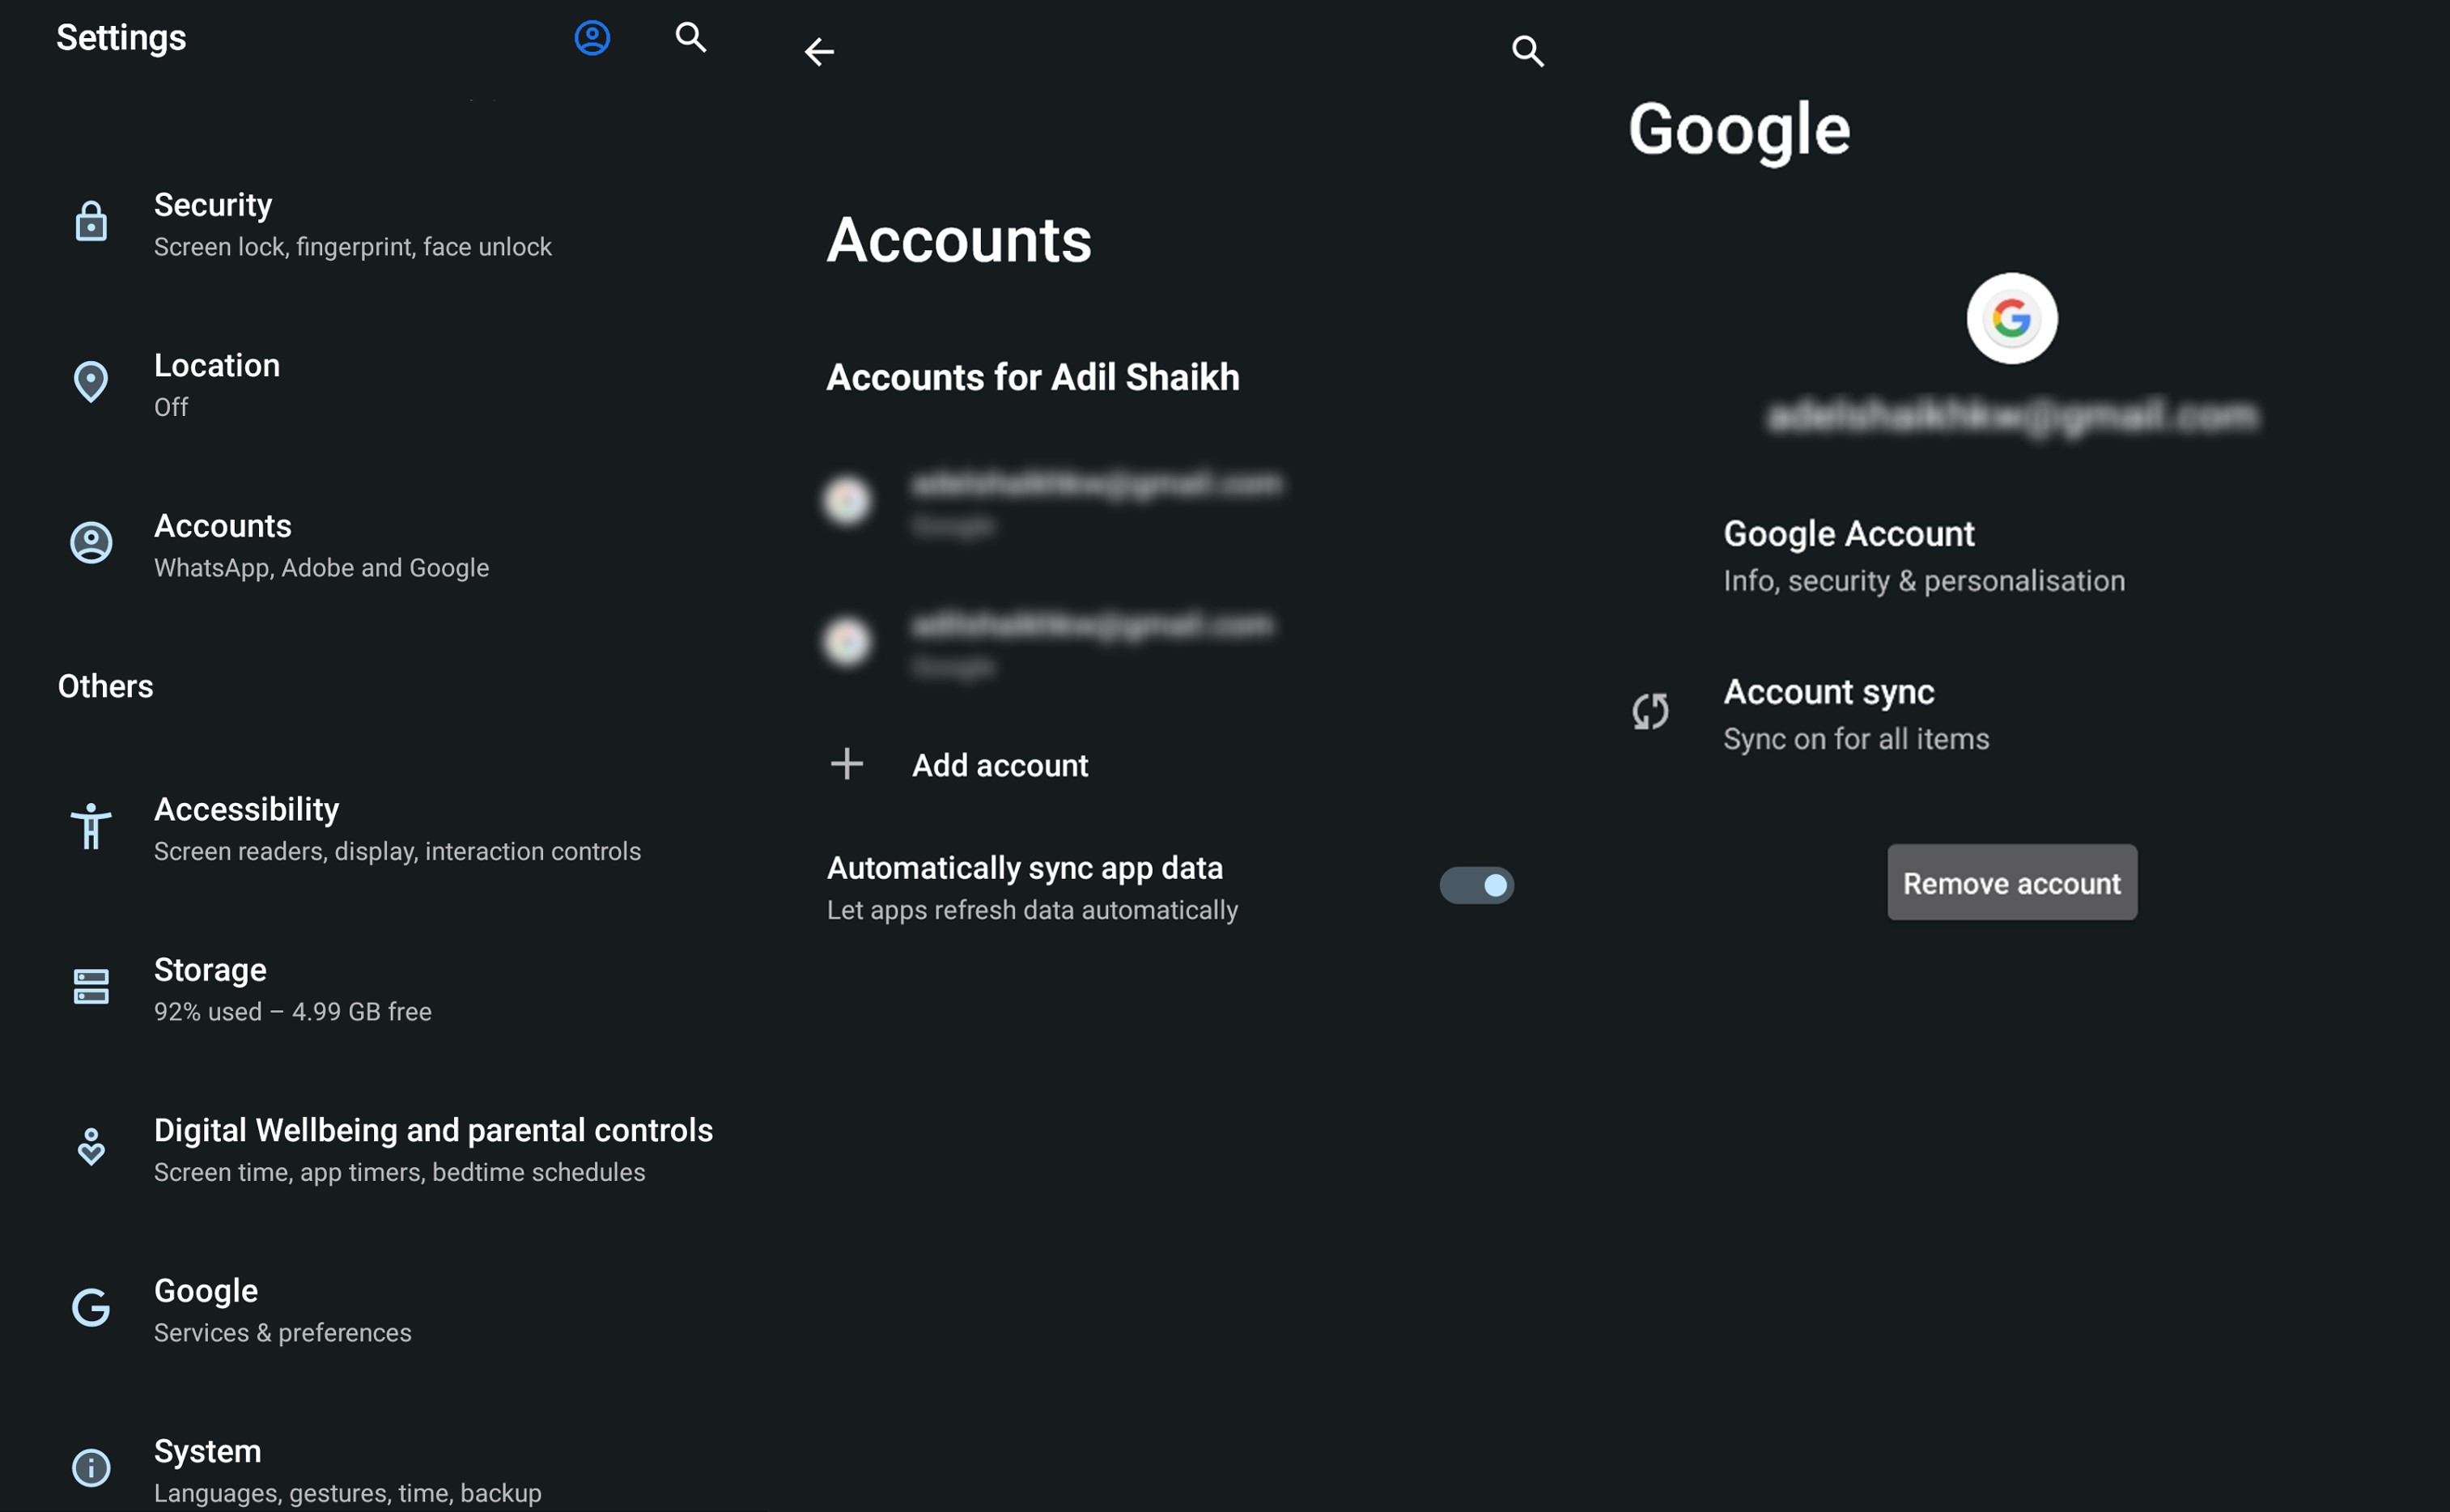Click 'Others' section header
Image resolution: width=2450 pixels, height=1512 pixels.
105,686
